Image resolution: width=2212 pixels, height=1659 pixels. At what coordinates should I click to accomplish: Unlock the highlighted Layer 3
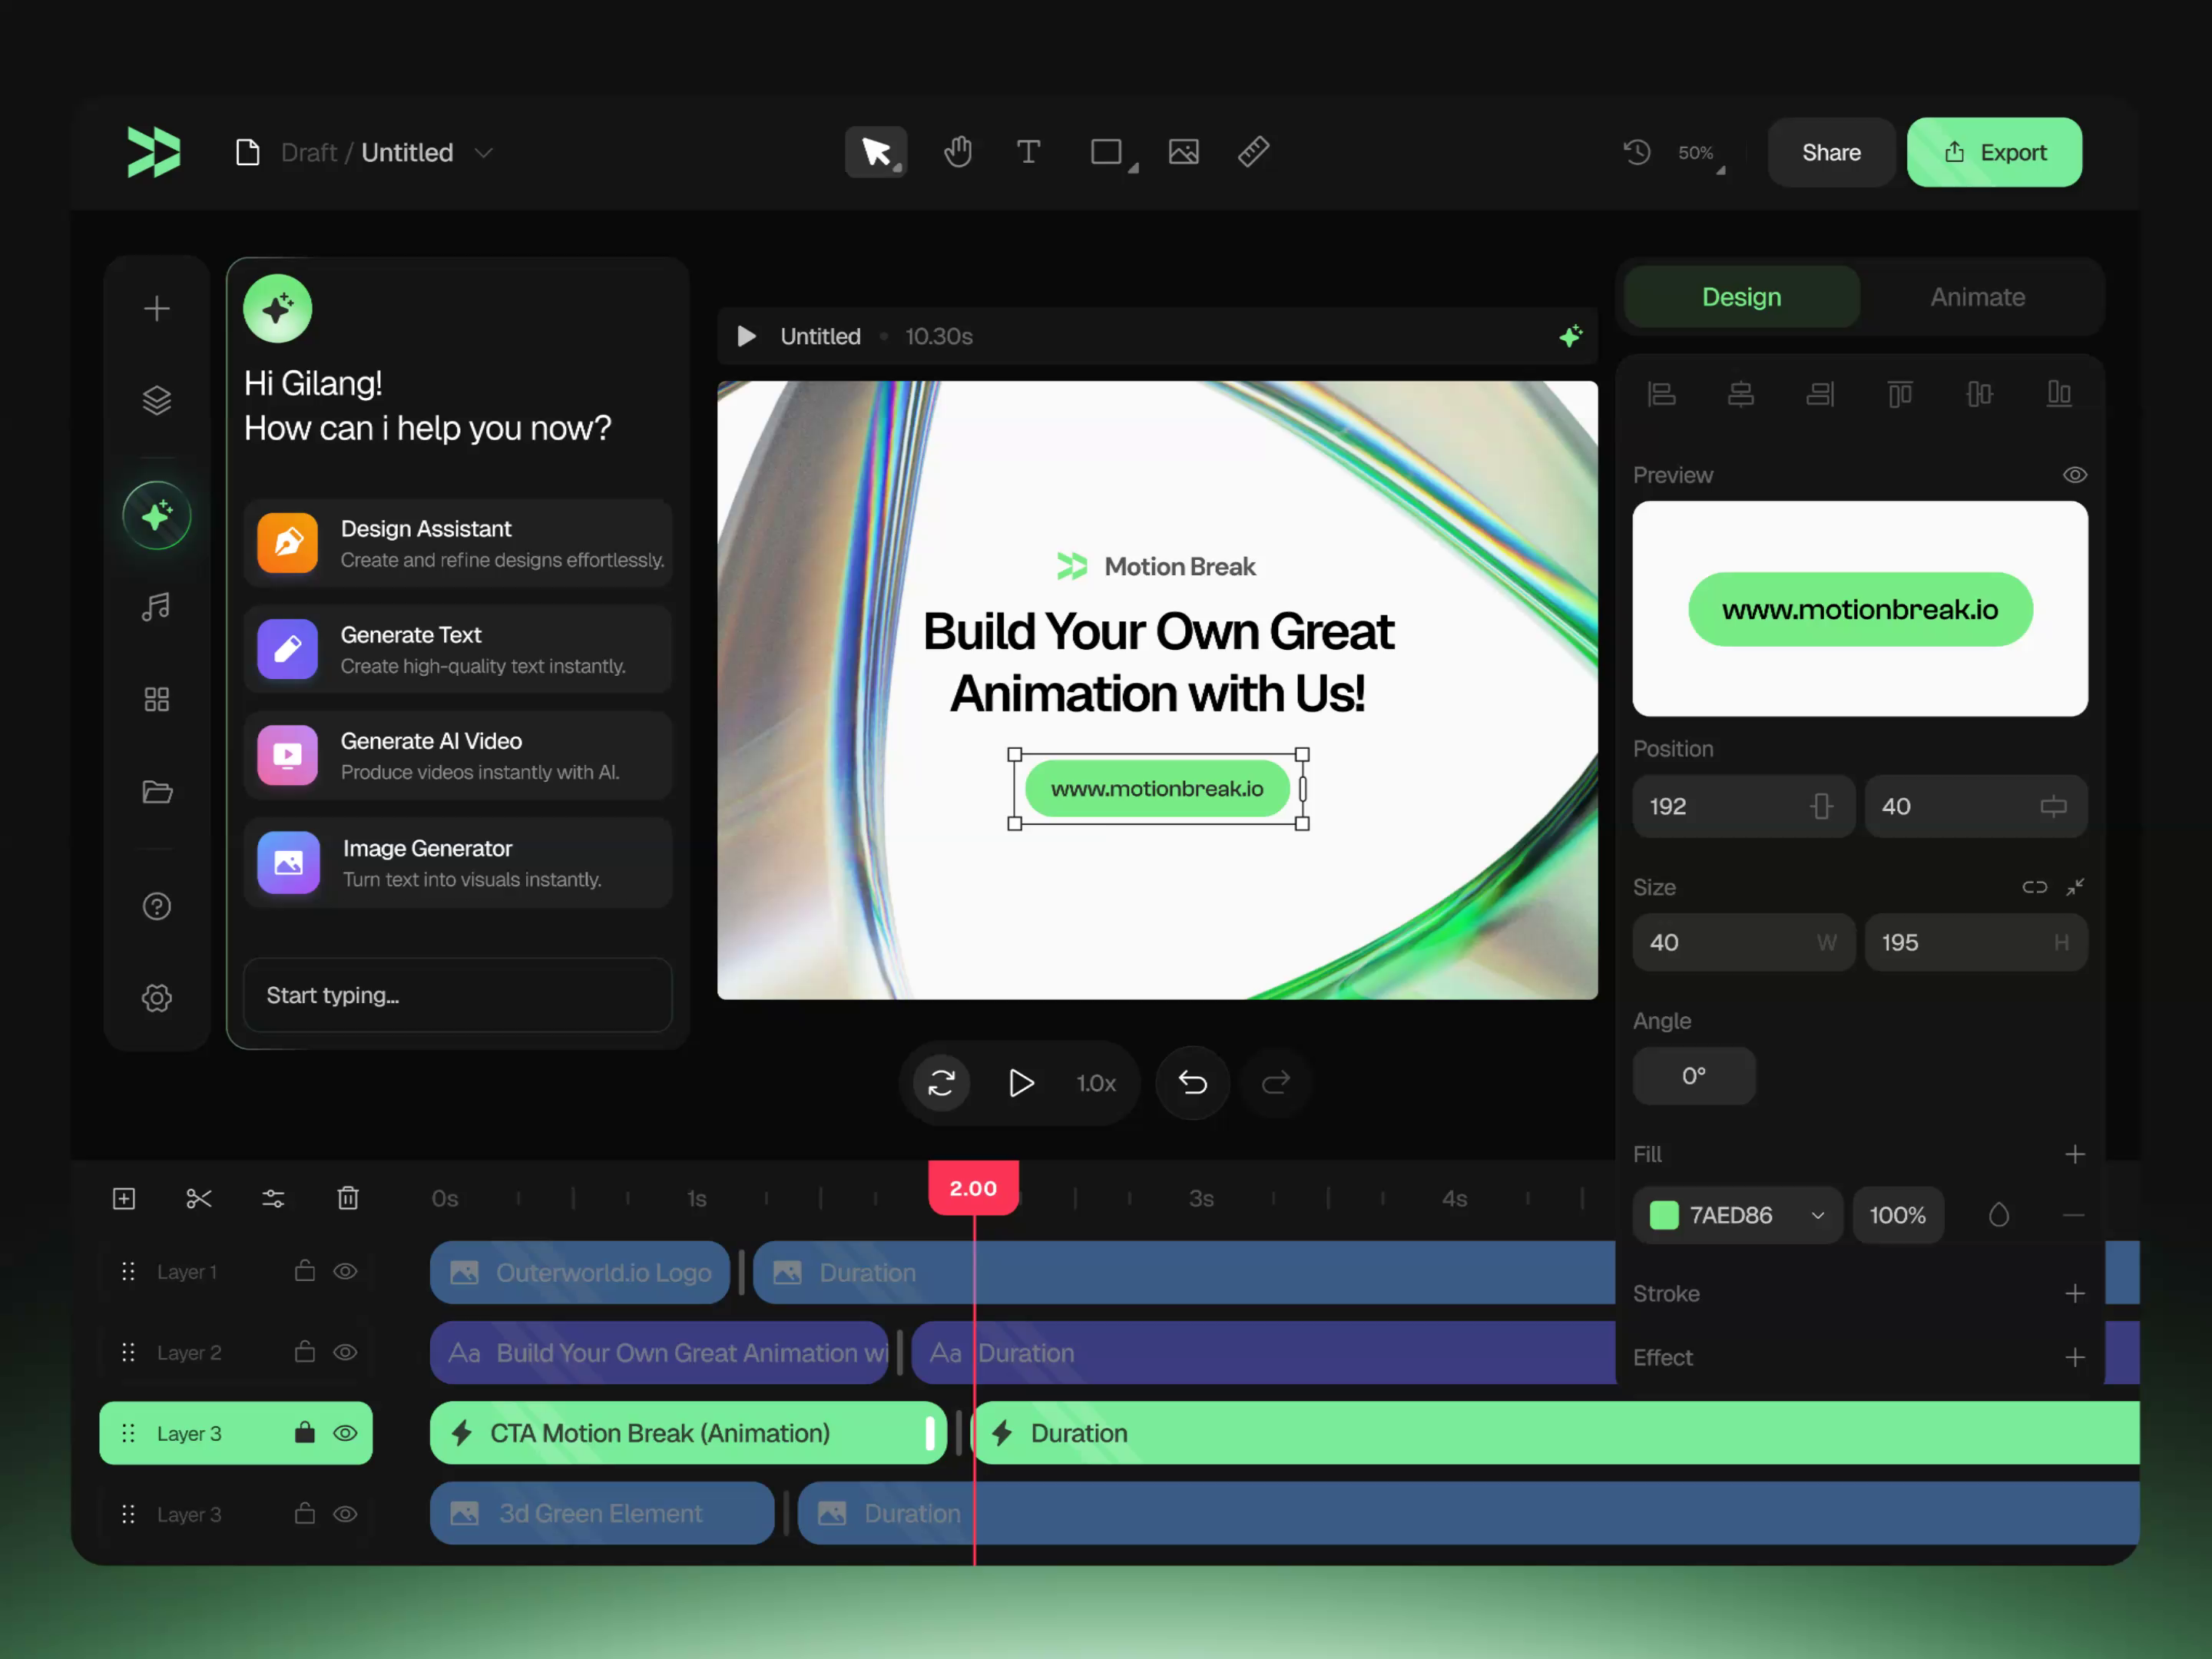point(305,1432)
